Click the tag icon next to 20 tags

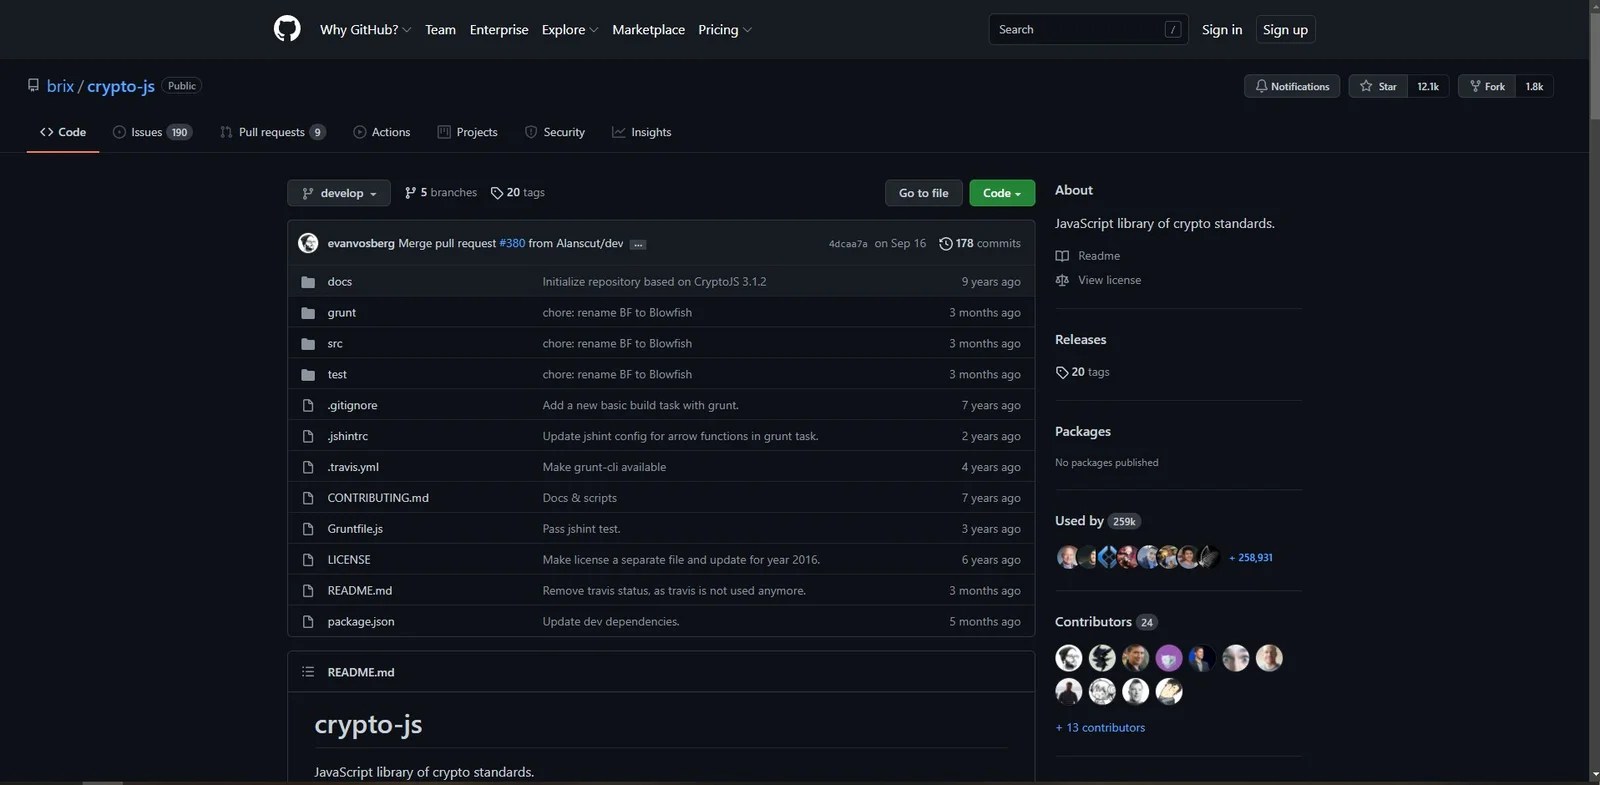[497, 193]
